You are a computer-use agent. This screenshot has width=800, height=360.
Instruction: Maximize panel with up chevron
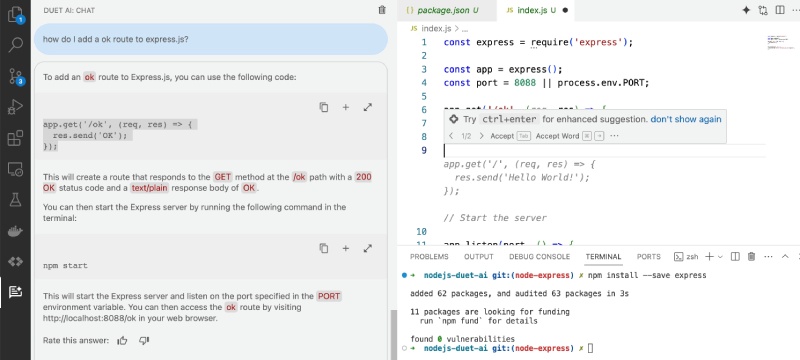point(785,256)
